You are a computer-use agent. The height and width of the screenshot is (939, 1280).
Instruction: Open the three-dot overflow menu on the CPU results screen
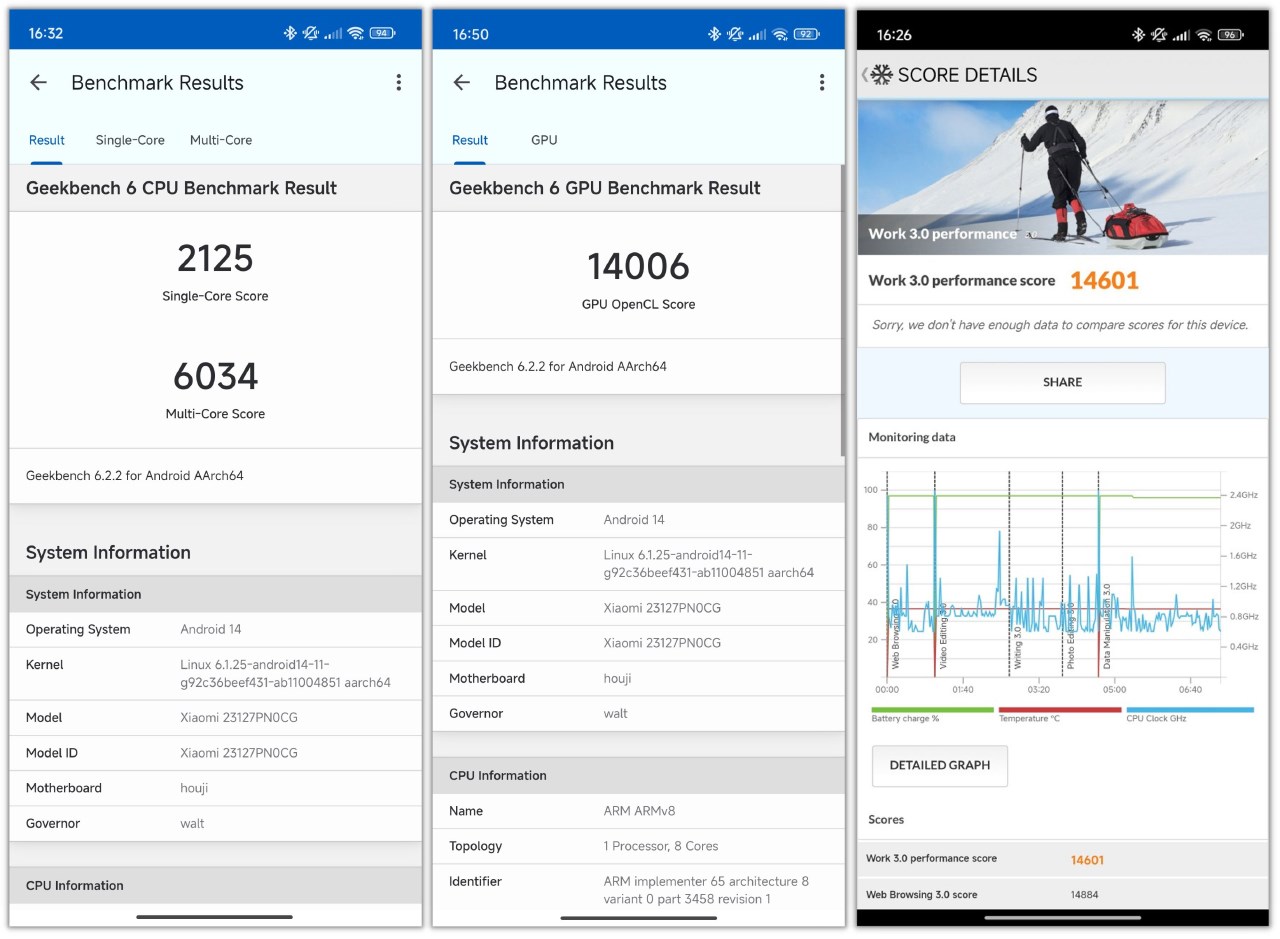[x=399, y=83]
